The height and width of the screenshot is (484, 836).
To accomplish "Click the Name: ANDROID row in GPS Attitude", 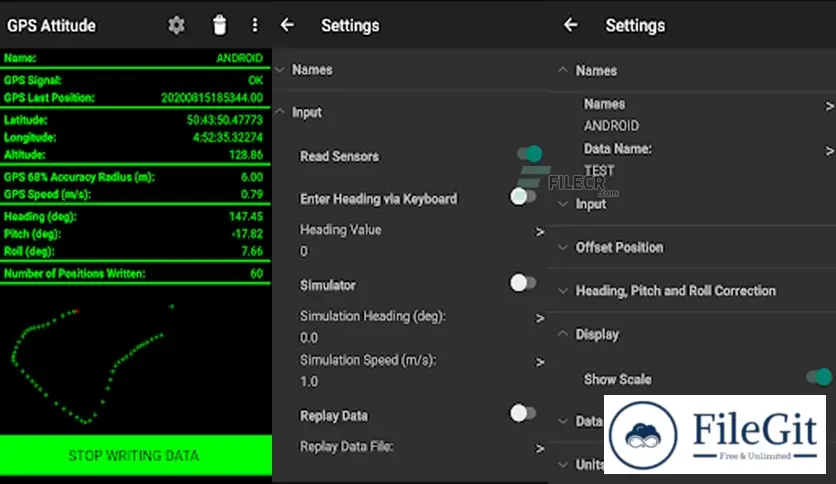I will 135,58.
